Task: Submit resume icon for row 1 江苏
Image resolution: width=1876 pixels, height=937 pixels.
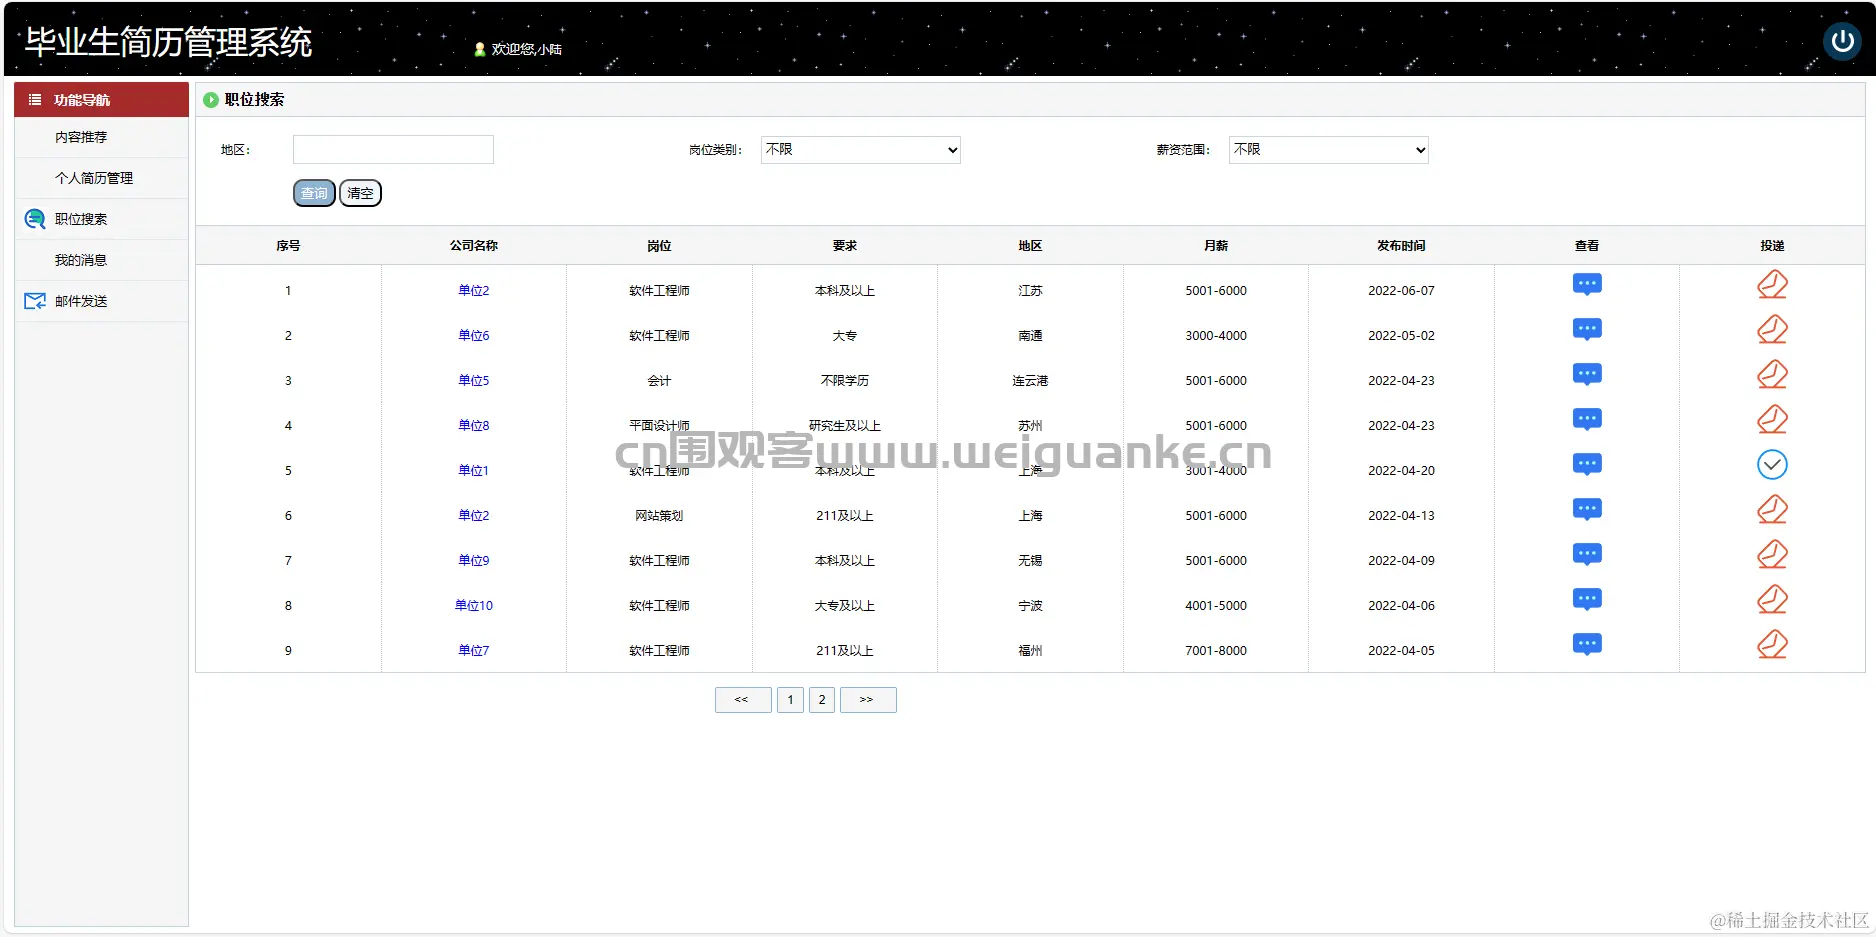Action: coord(1772,285)
